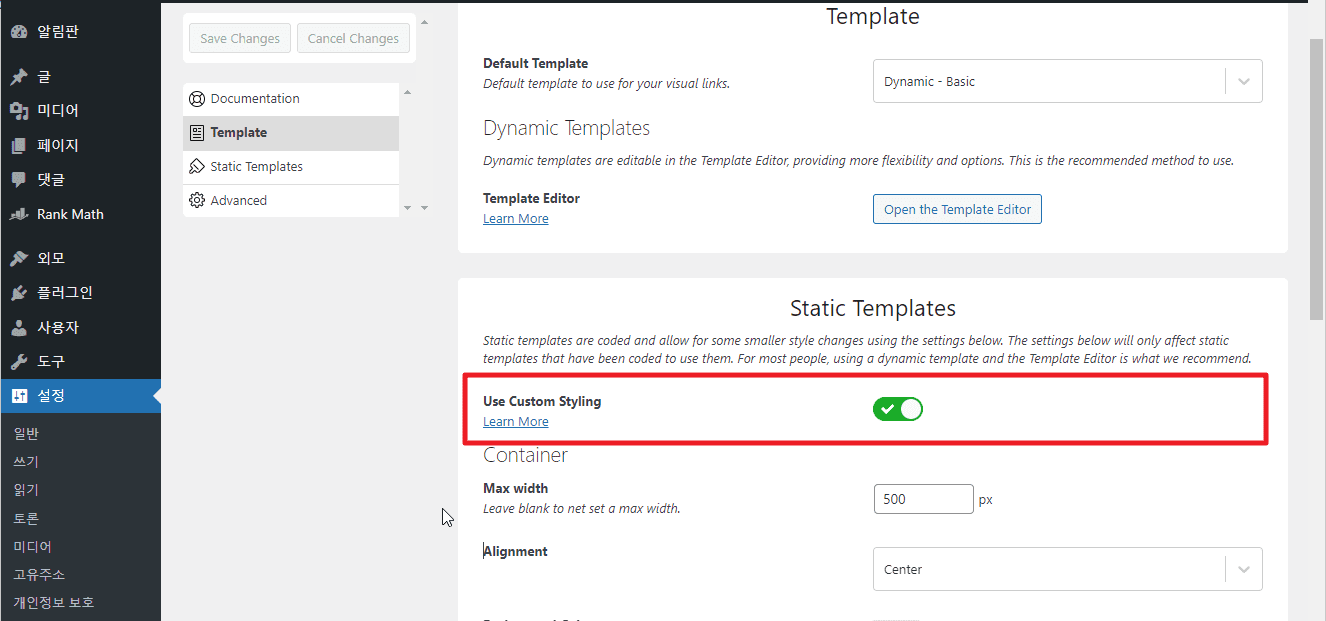Open the Default Template dropdown
1326x621 pixels.
pos(1067,82)
